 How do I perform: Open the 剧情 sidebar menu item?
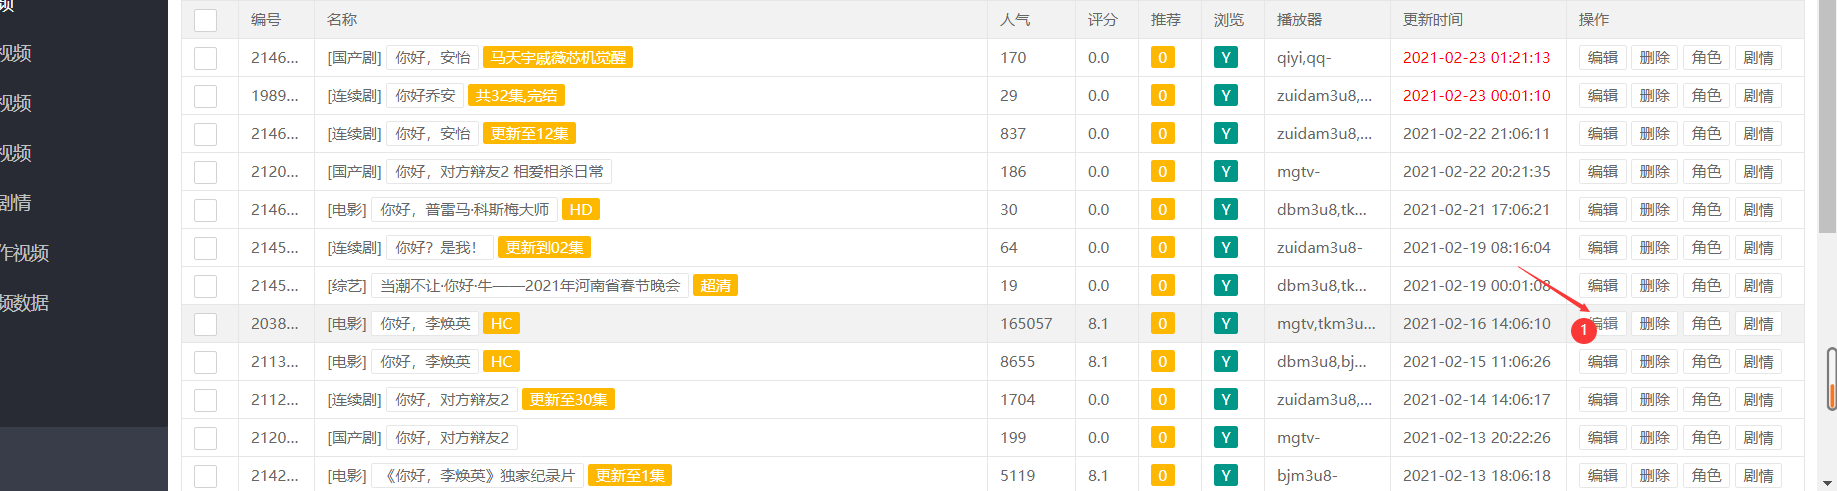click(x=15, y=203)
